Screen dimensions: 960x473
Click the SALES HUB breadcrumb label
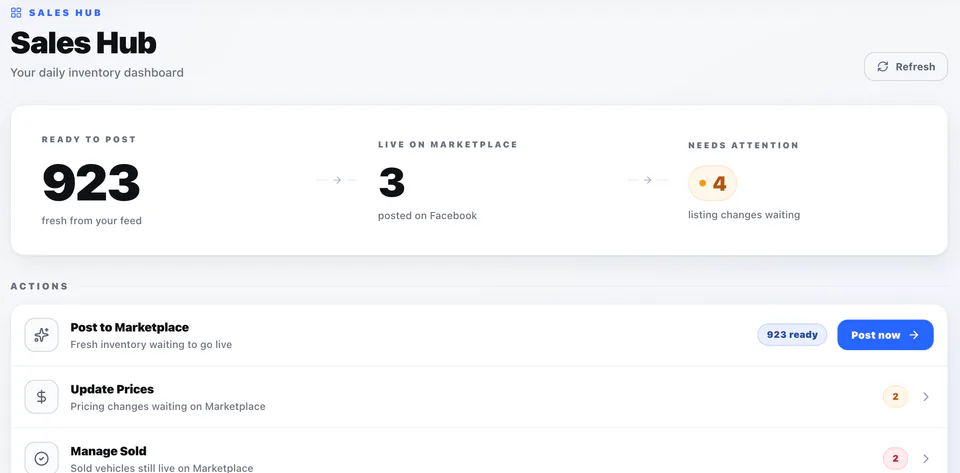coord(65,12)
